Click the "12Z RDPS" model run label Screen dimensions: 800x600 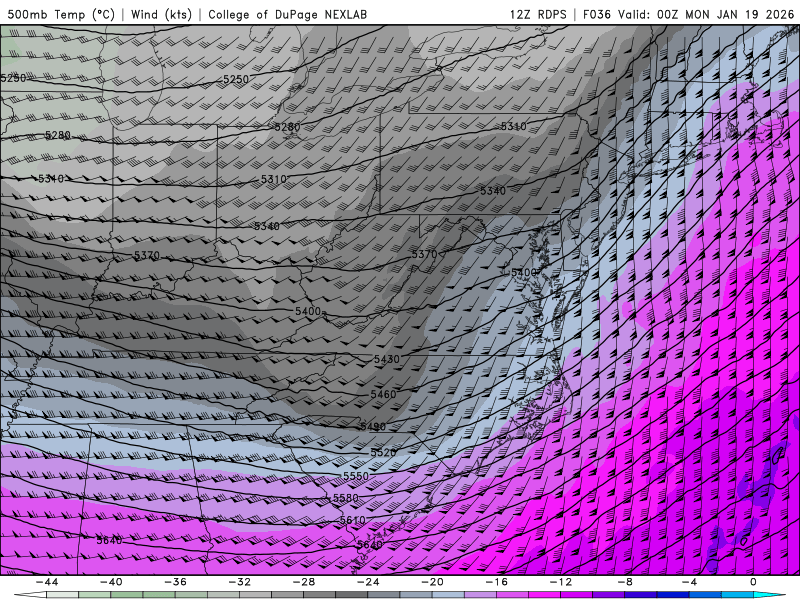pyautogui.click(x=538, y=14)
